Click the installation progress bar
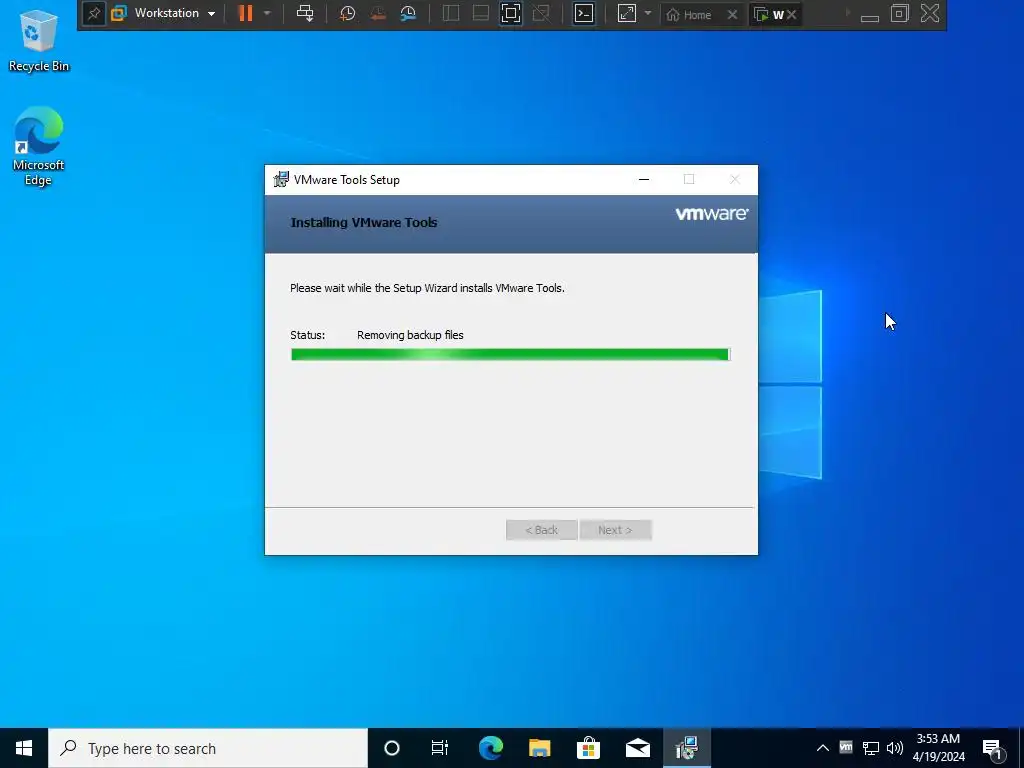The image size is (1024, 768). [510, 354]
